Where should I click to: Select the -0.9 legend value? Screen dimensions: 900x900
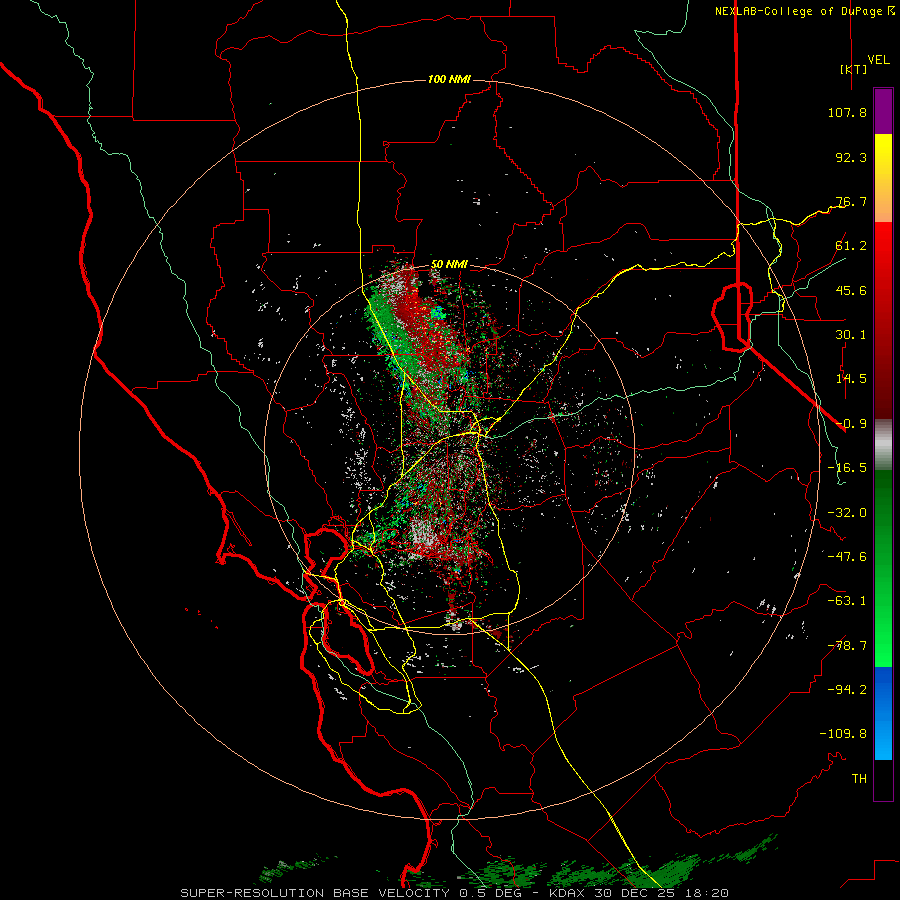tap(851, 424)
